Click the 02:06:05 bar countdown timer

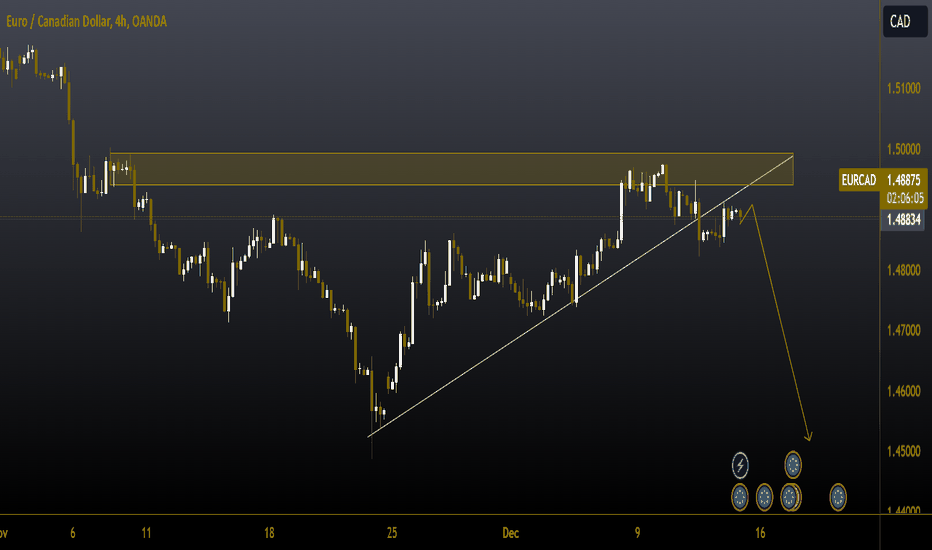tap(905, 198)
